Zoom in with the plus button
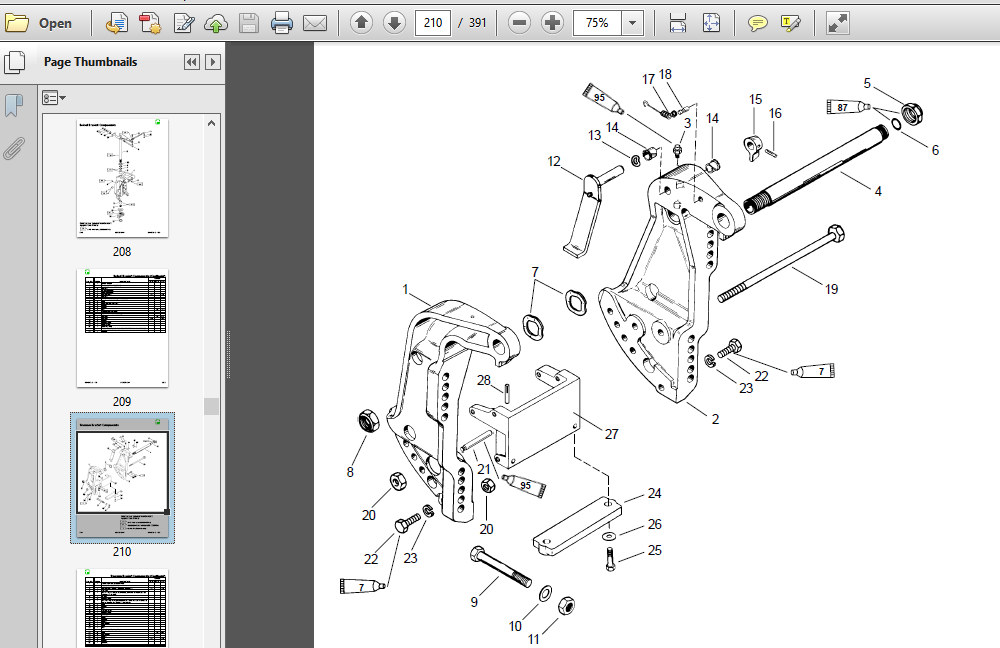The width and height of the screenshot is (1000, 648). point(552,24)
